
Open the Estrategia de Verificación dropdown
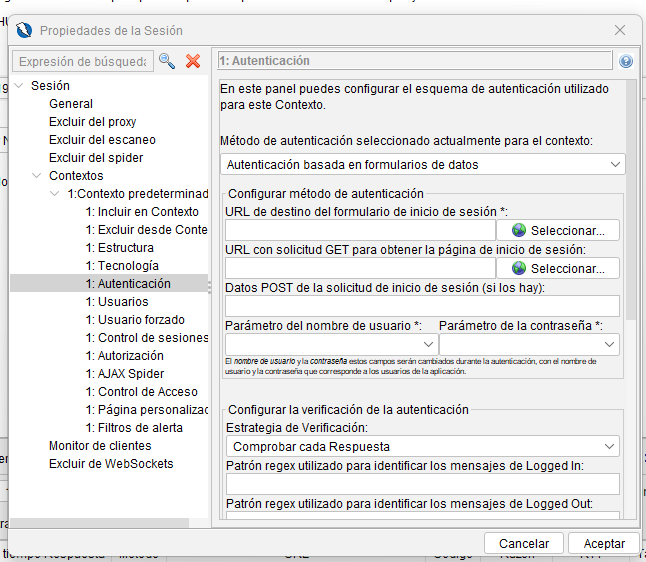422,446
